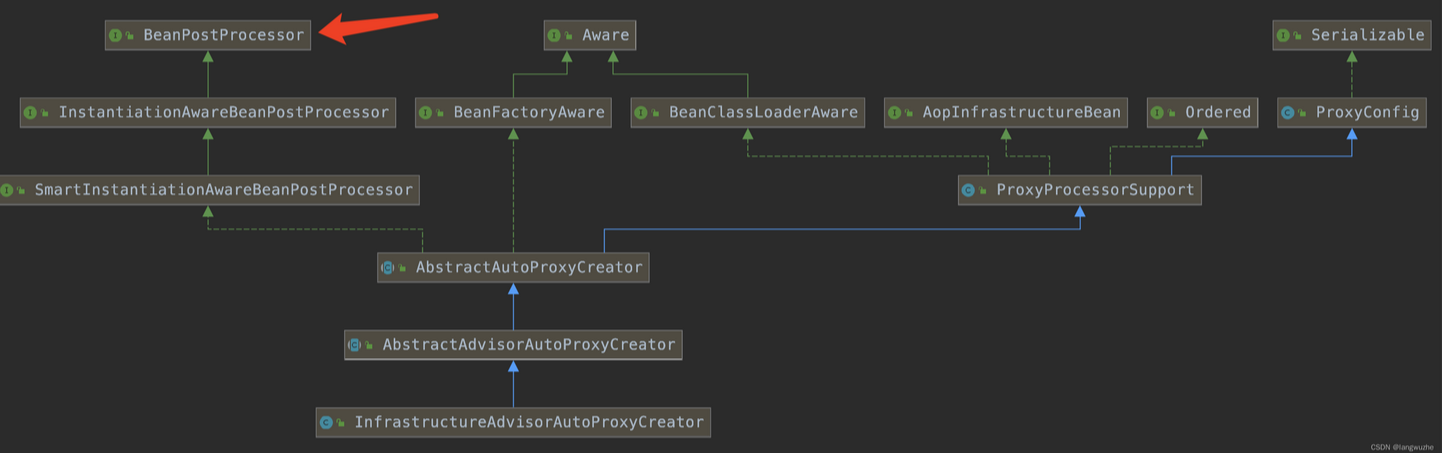Select the Serializable node
1442x453 pixels.
1352,35
